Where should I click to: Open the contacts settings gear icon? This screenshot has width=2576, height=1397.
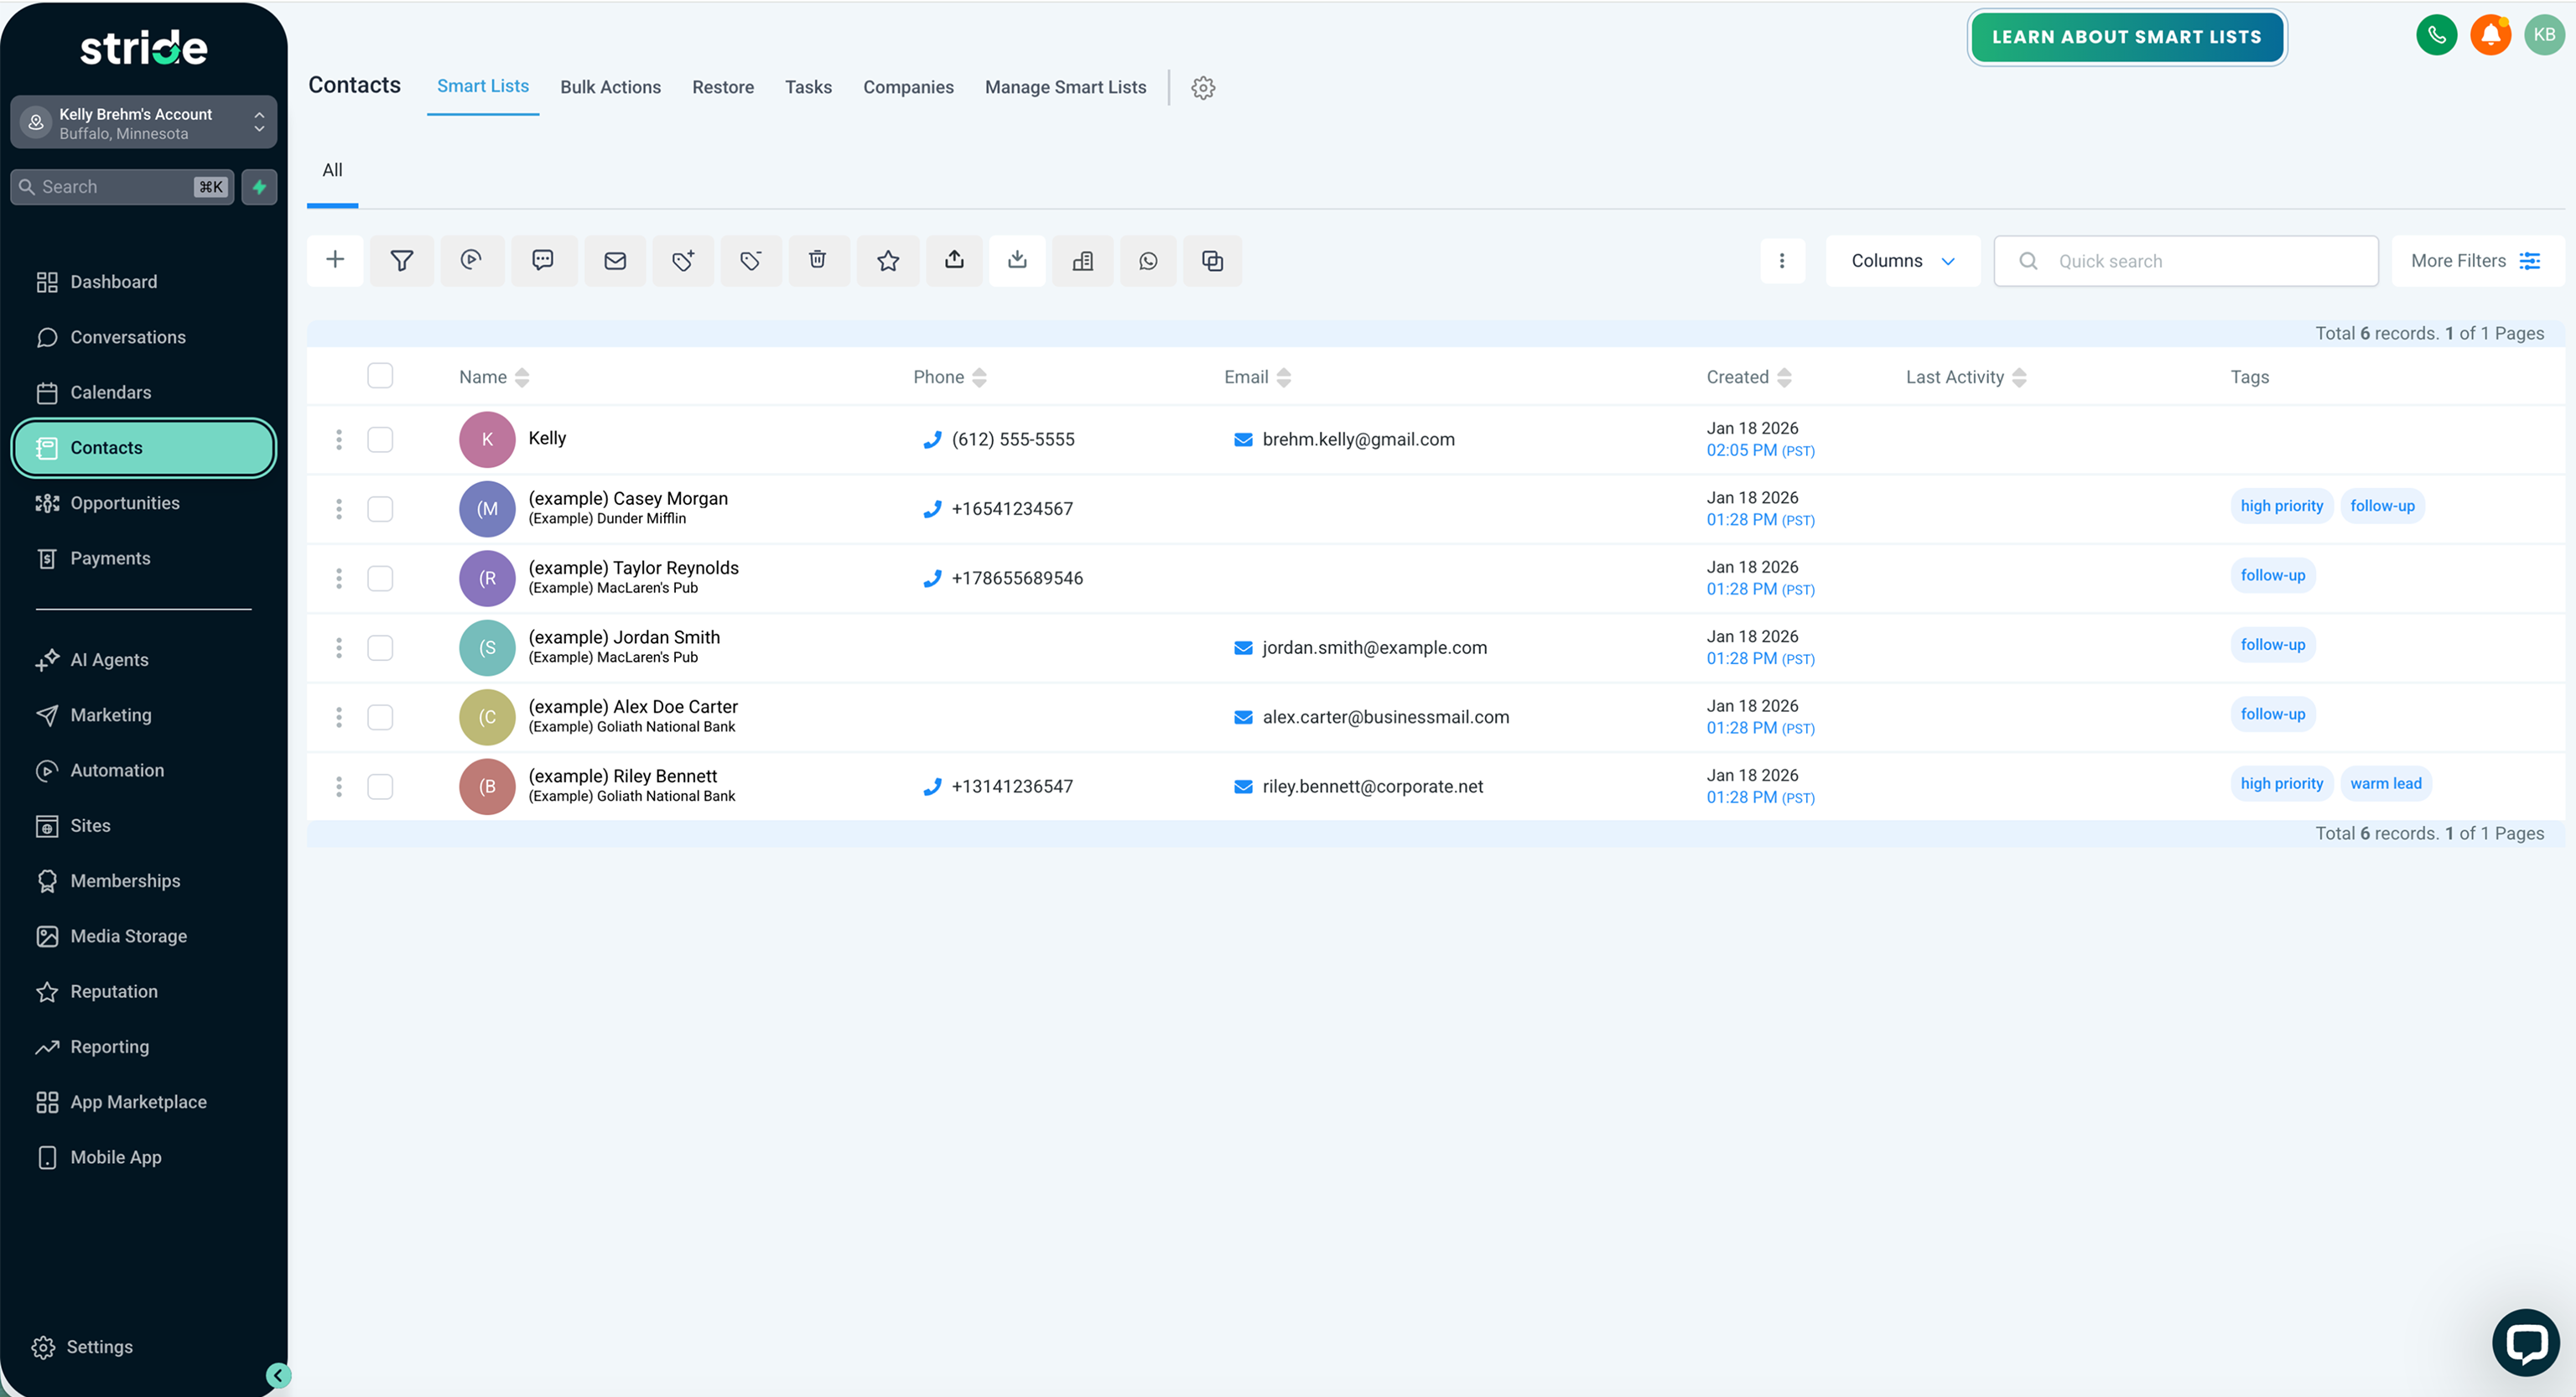tap(1203, 87)
